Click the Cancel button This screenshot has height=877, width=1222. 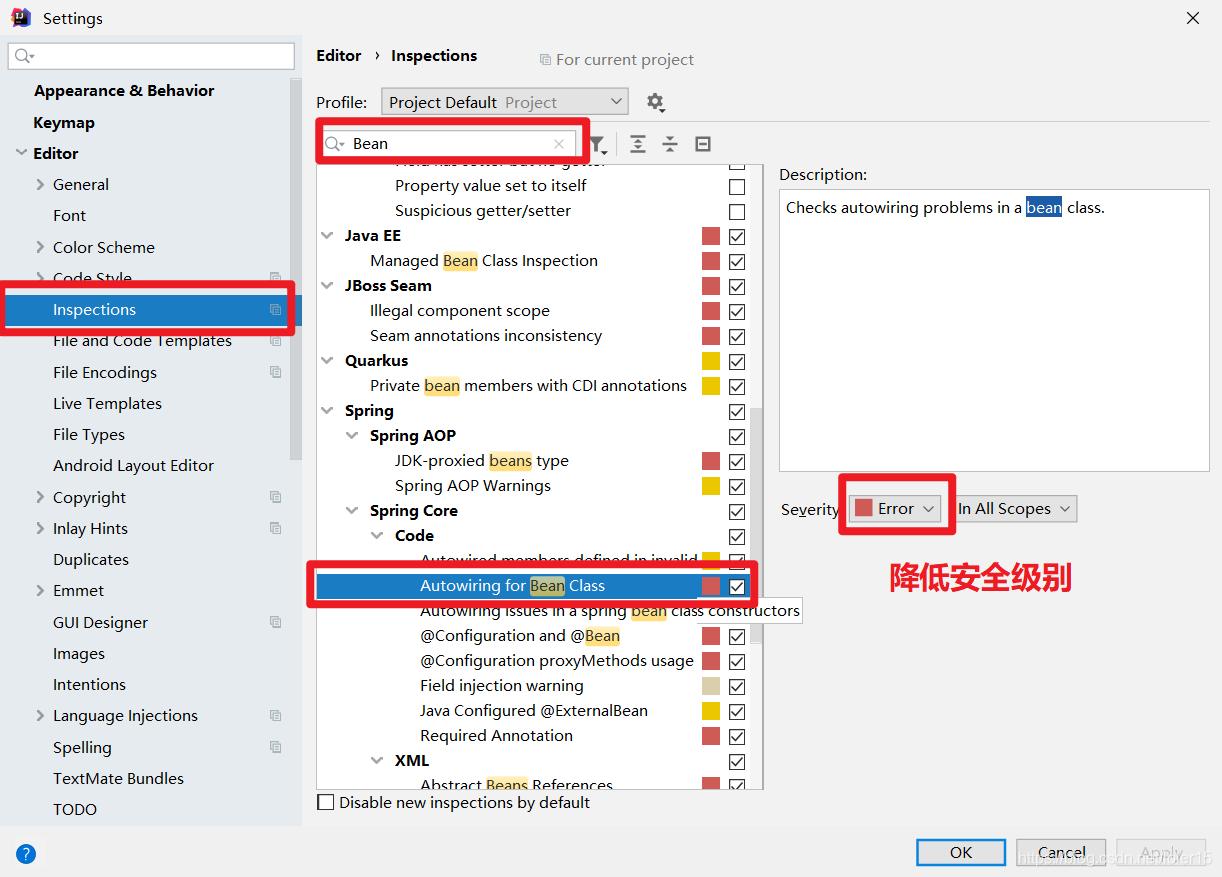[1060, 852]
